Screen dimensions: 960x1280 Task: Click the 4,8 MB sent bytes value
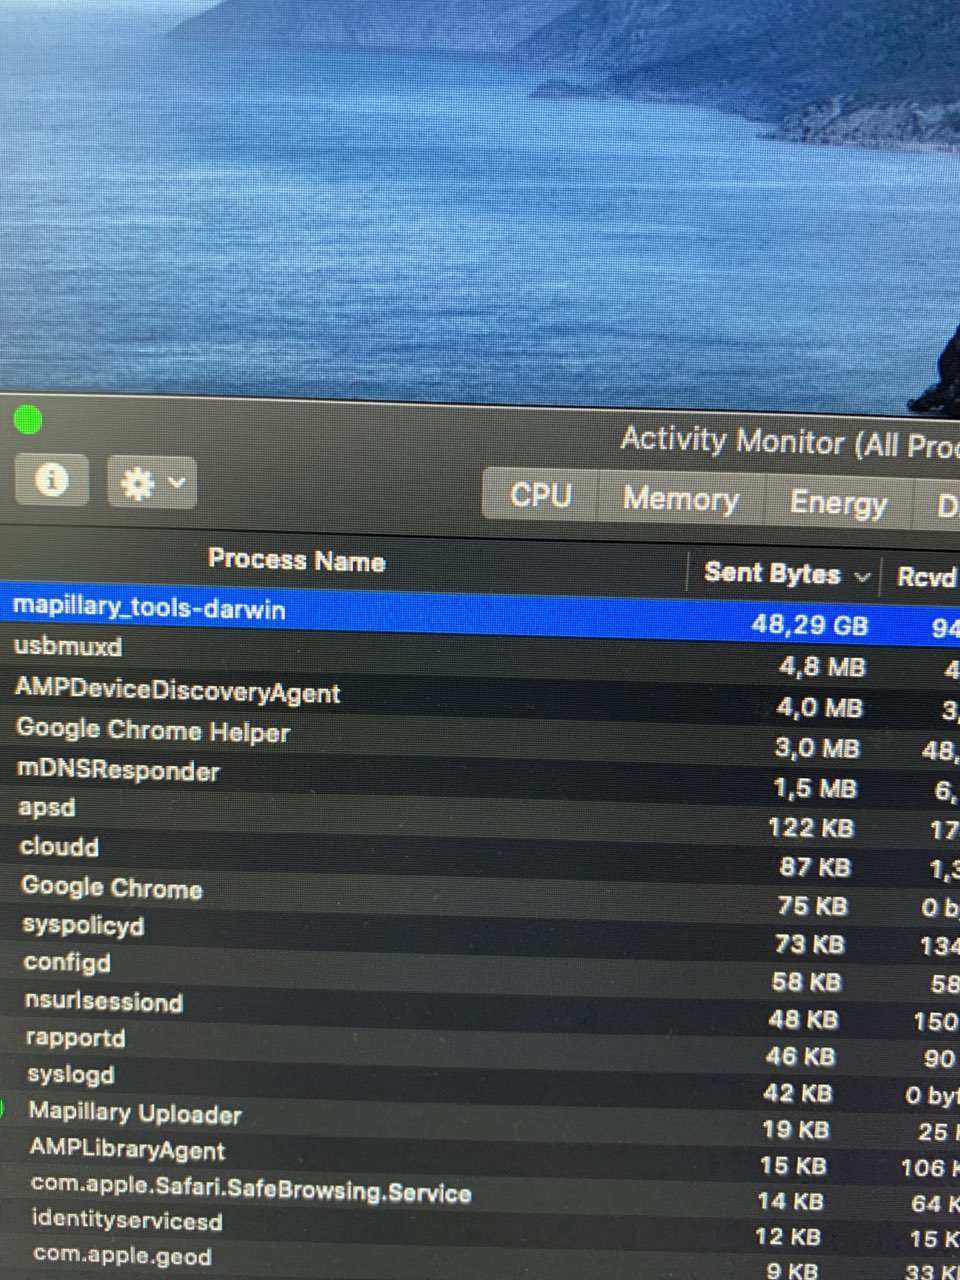coord(821,667)
